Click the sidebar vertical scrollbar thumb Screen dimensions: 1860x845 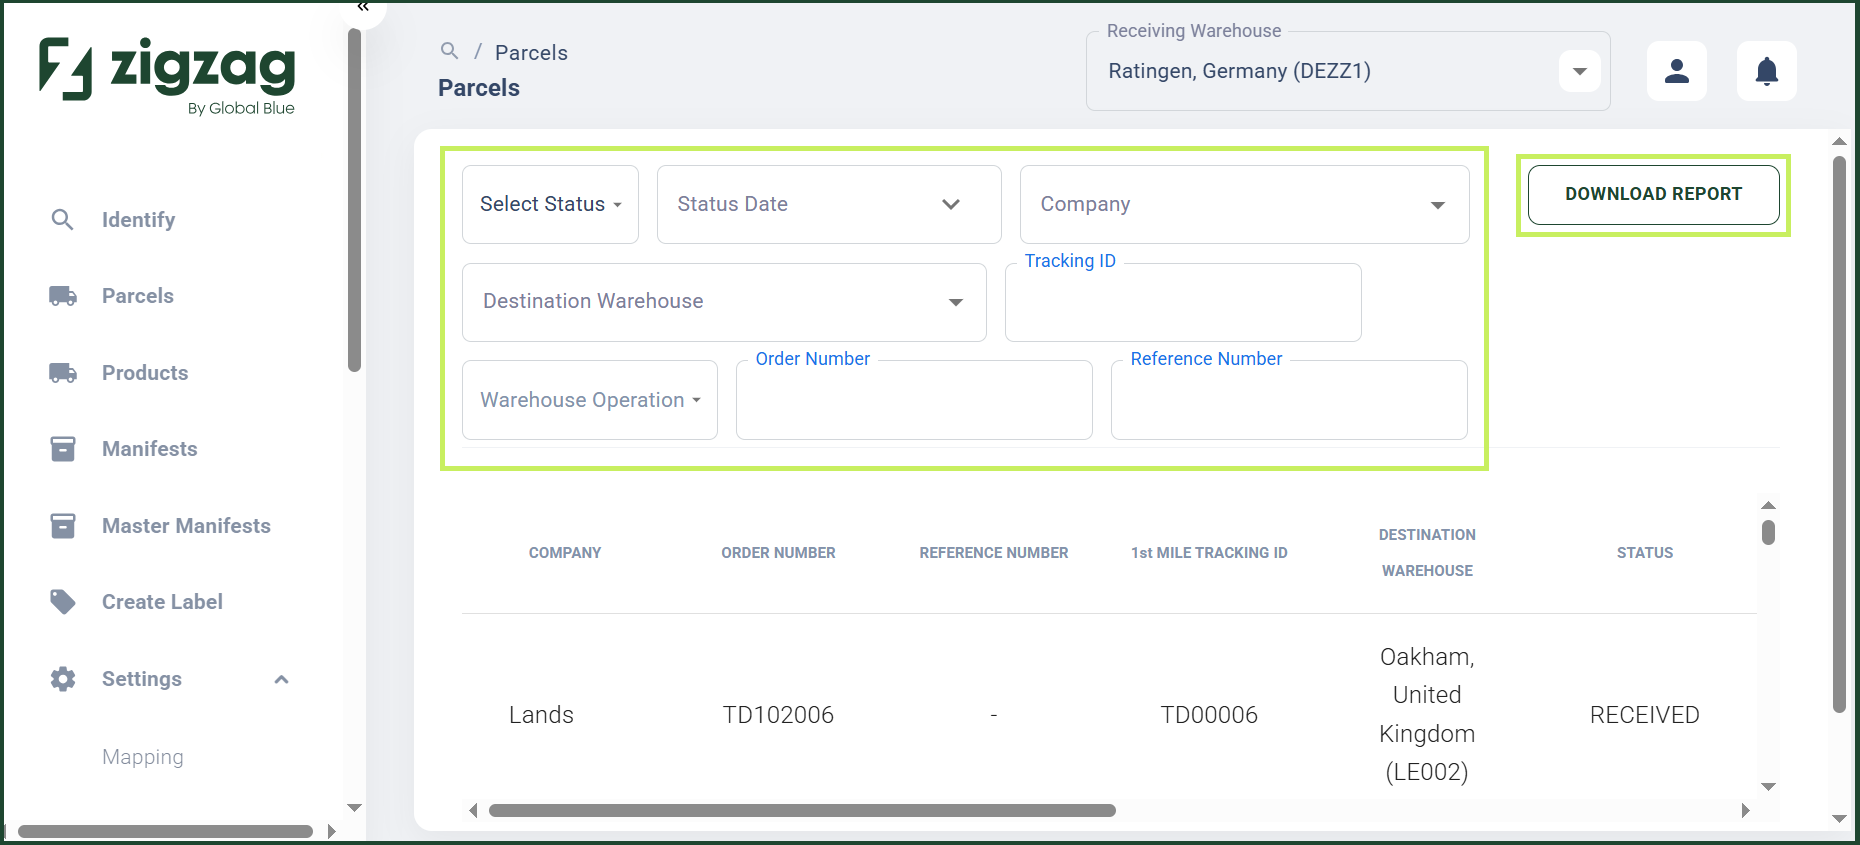coord(354,200)
